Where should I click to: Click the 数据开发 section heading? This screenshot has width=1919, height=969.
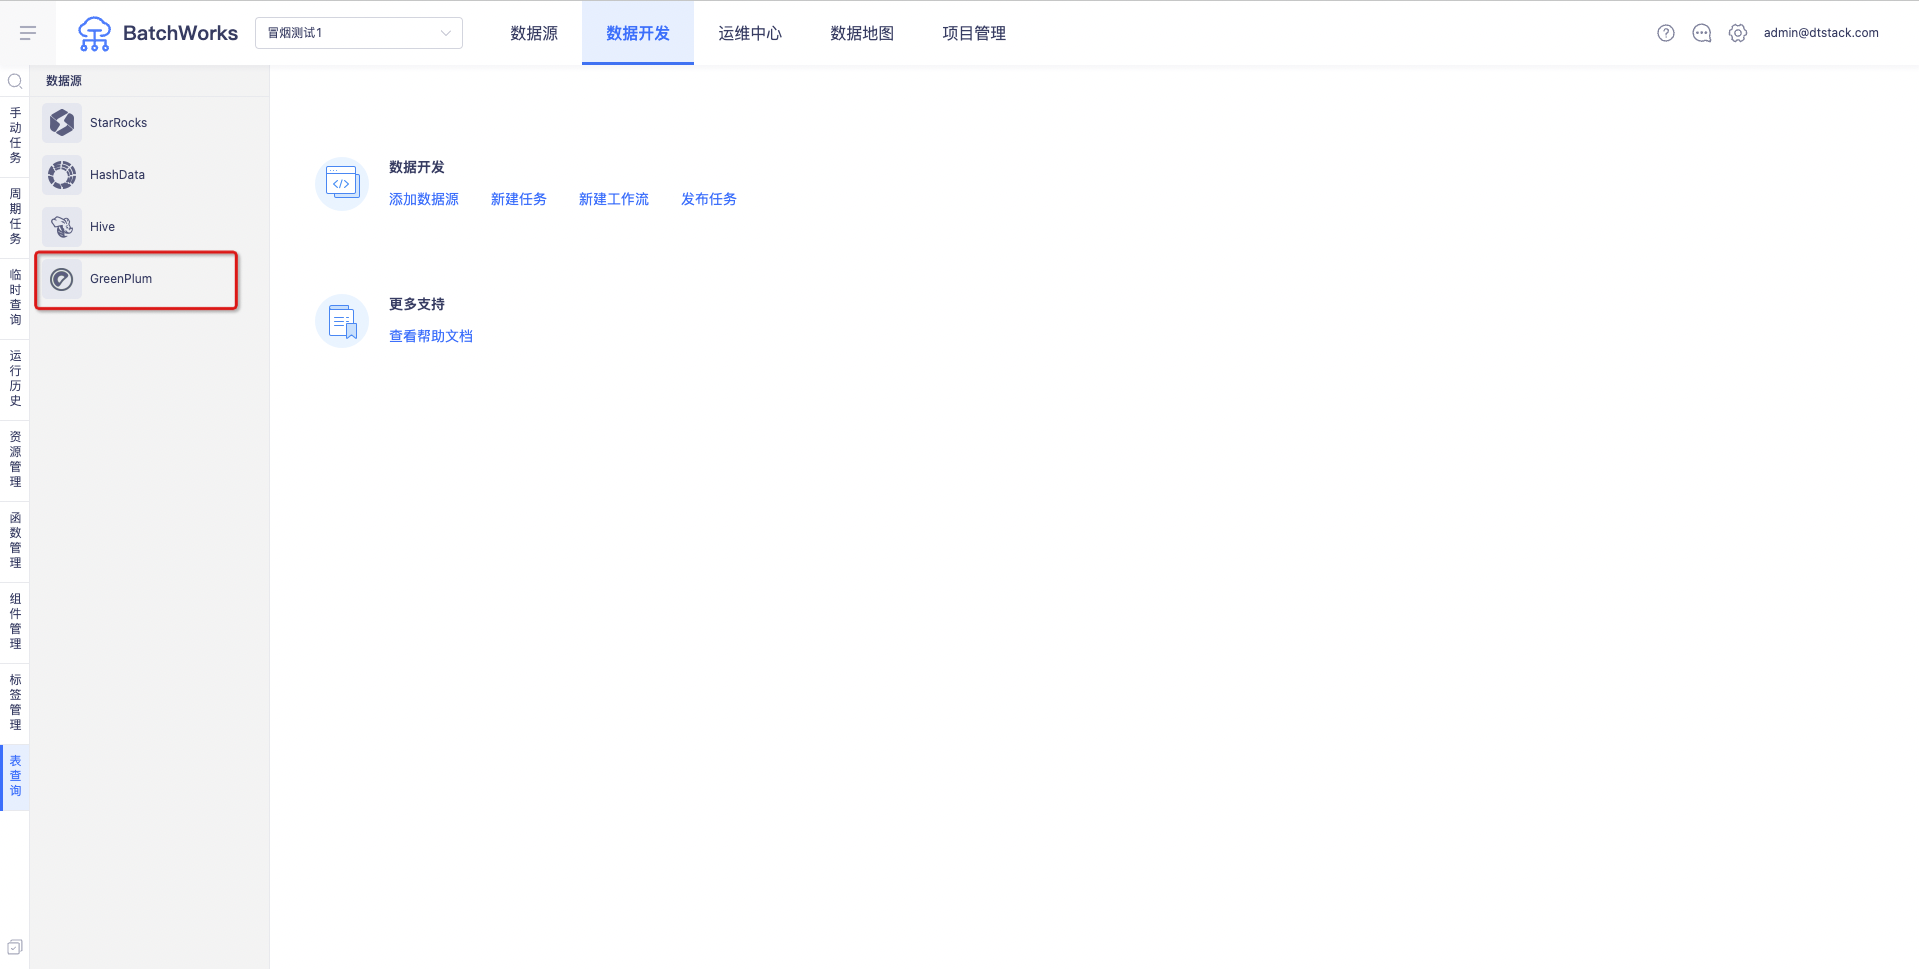(417, 167)
